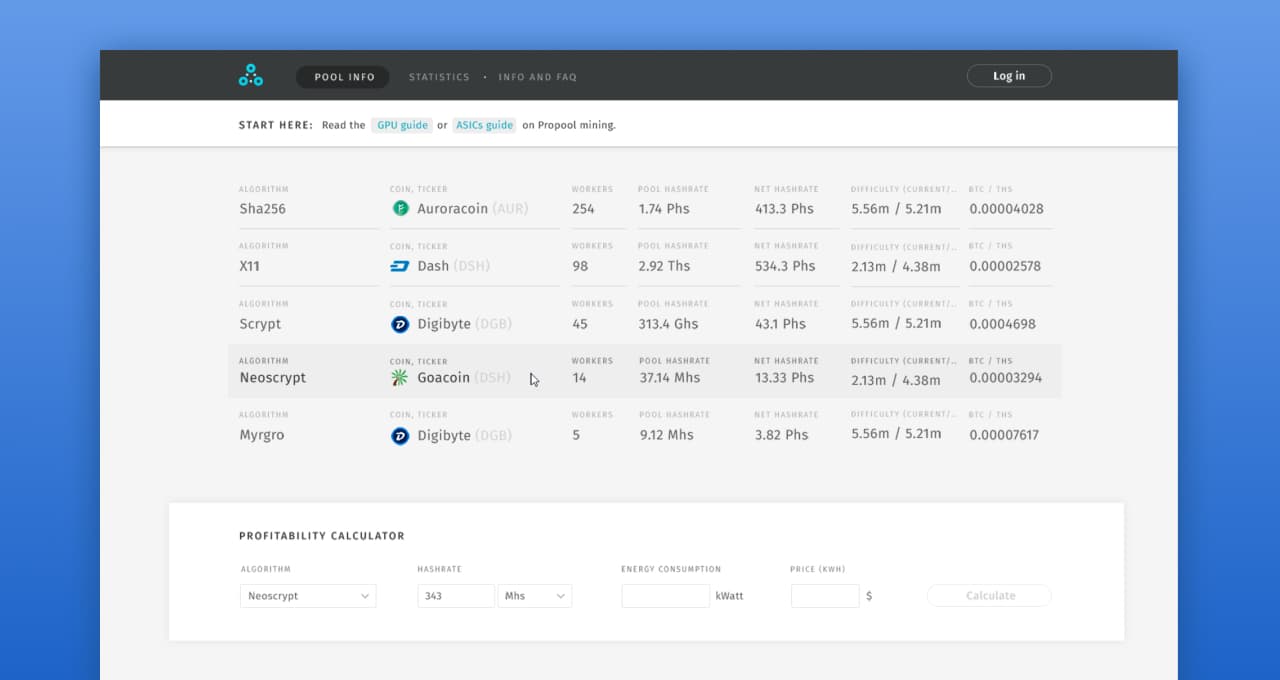Click the Hashrate input containing 343
The height and width of the screenshot is (680, 1280).
pos(456,595)
